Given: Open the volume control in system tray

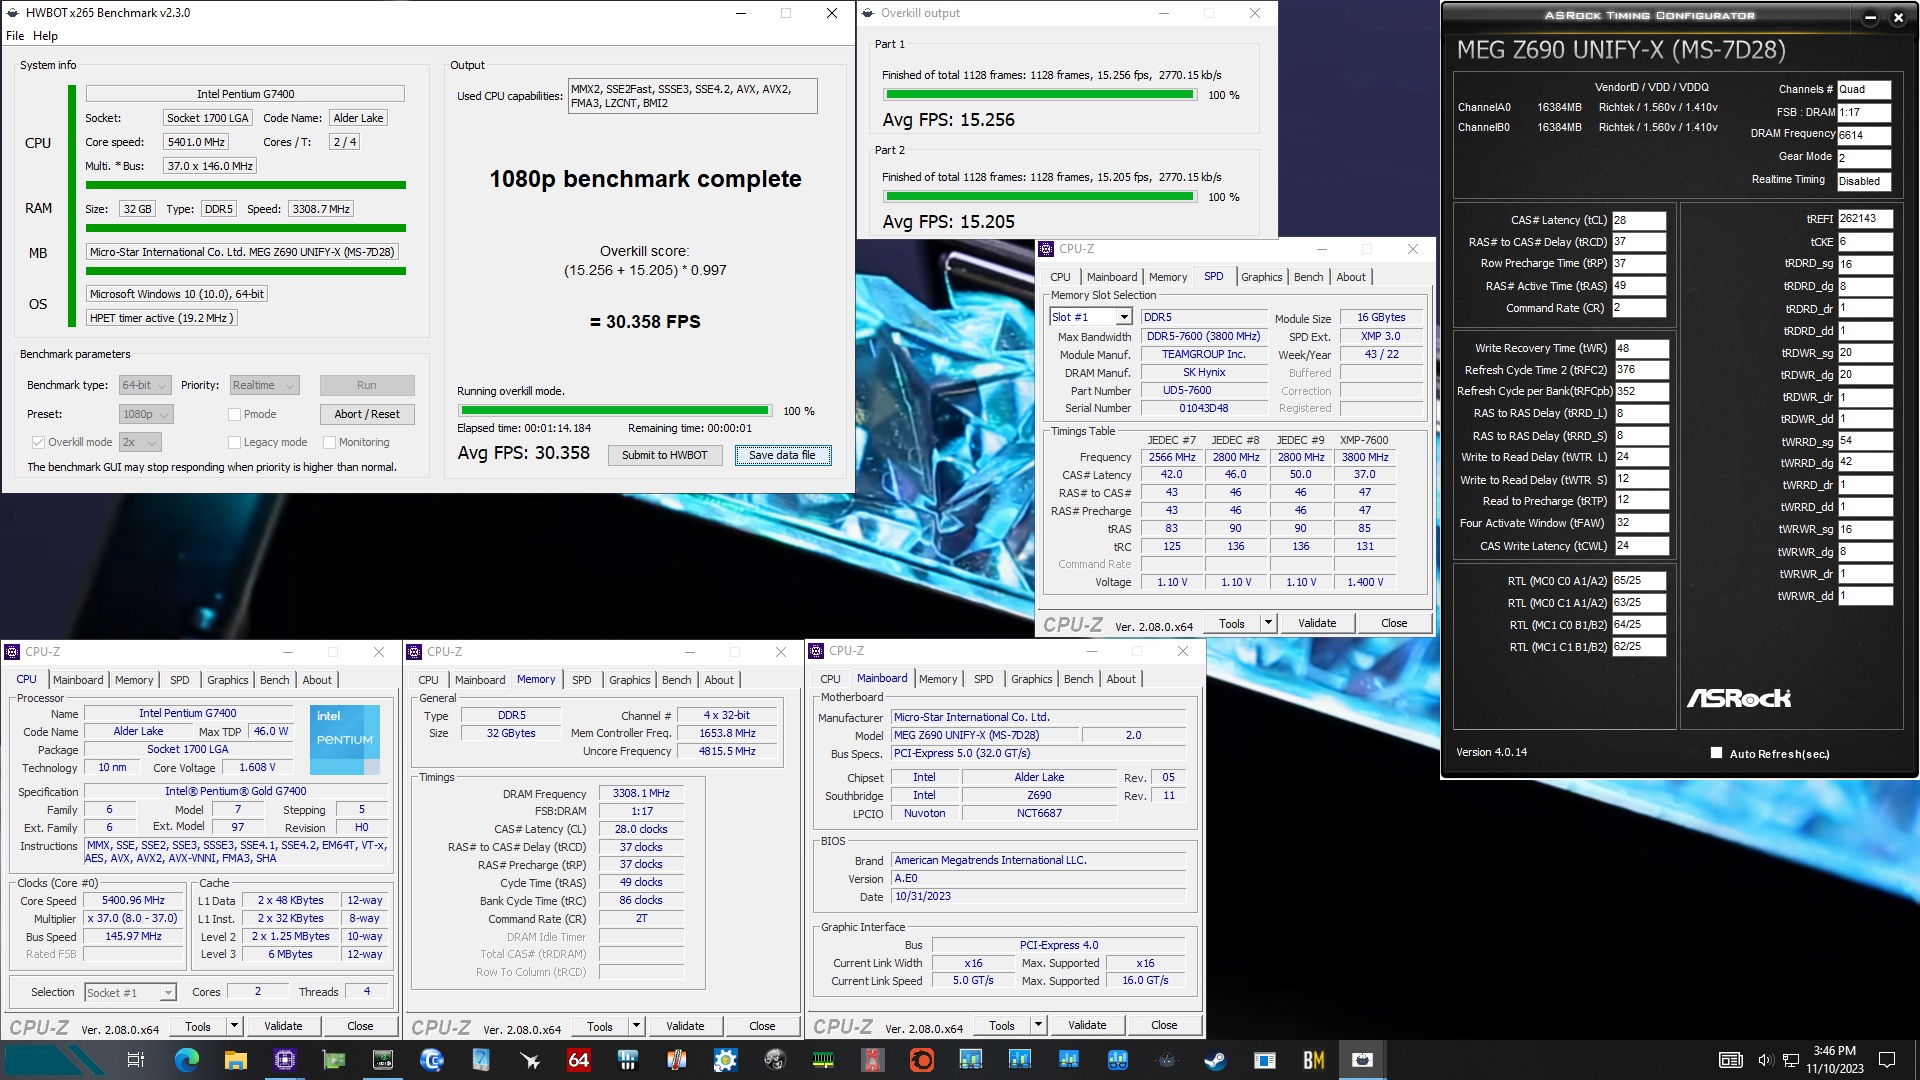Looking at the screenshot, I should 1765,1060.
